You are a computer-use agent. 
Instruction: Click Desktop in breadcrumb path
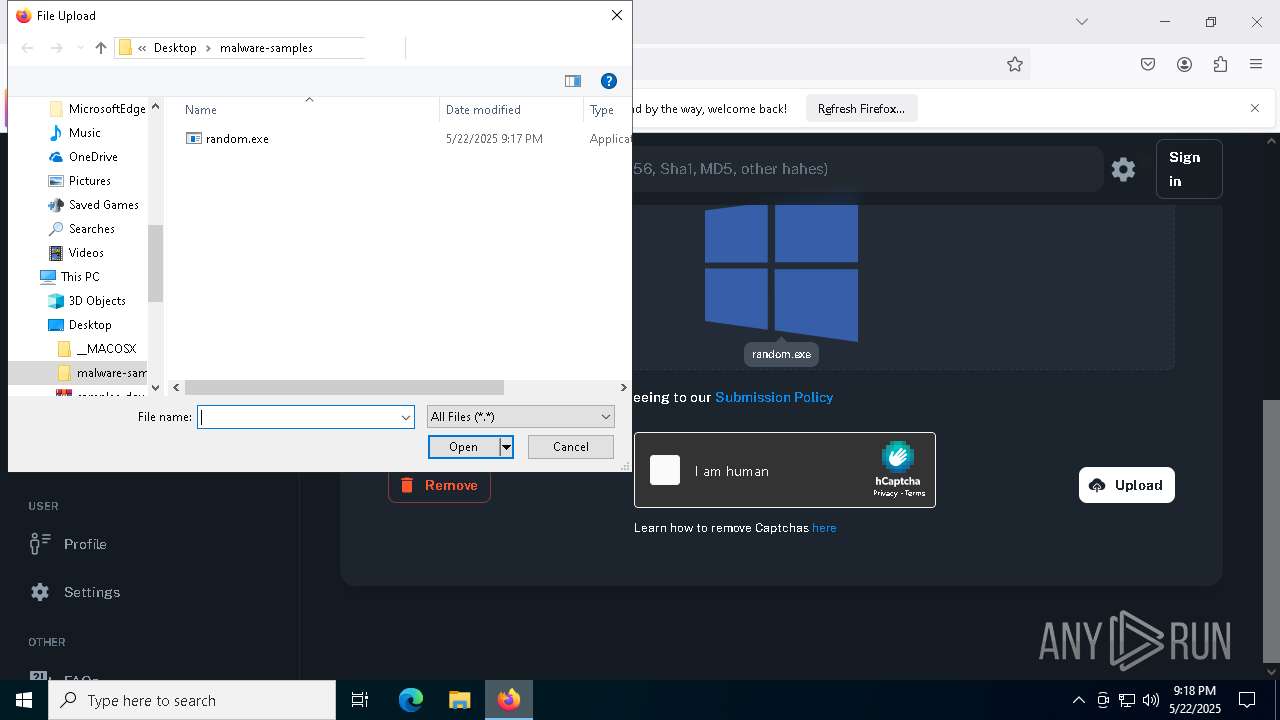coord(175,48)
